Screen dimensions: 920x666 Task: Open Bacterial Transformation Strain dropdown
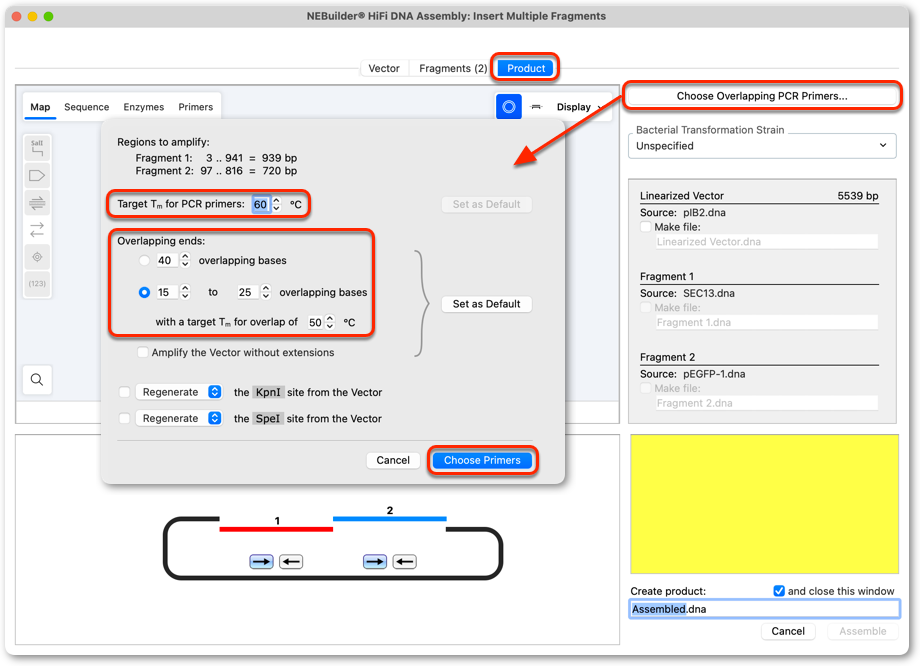[x=762, y=146]
